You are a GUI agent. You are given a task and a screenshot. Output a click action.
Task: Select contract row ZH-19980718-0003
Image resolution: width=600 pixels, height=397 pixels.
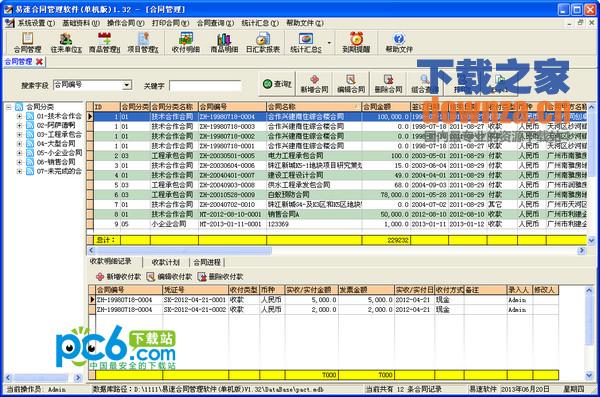point(340,126)
